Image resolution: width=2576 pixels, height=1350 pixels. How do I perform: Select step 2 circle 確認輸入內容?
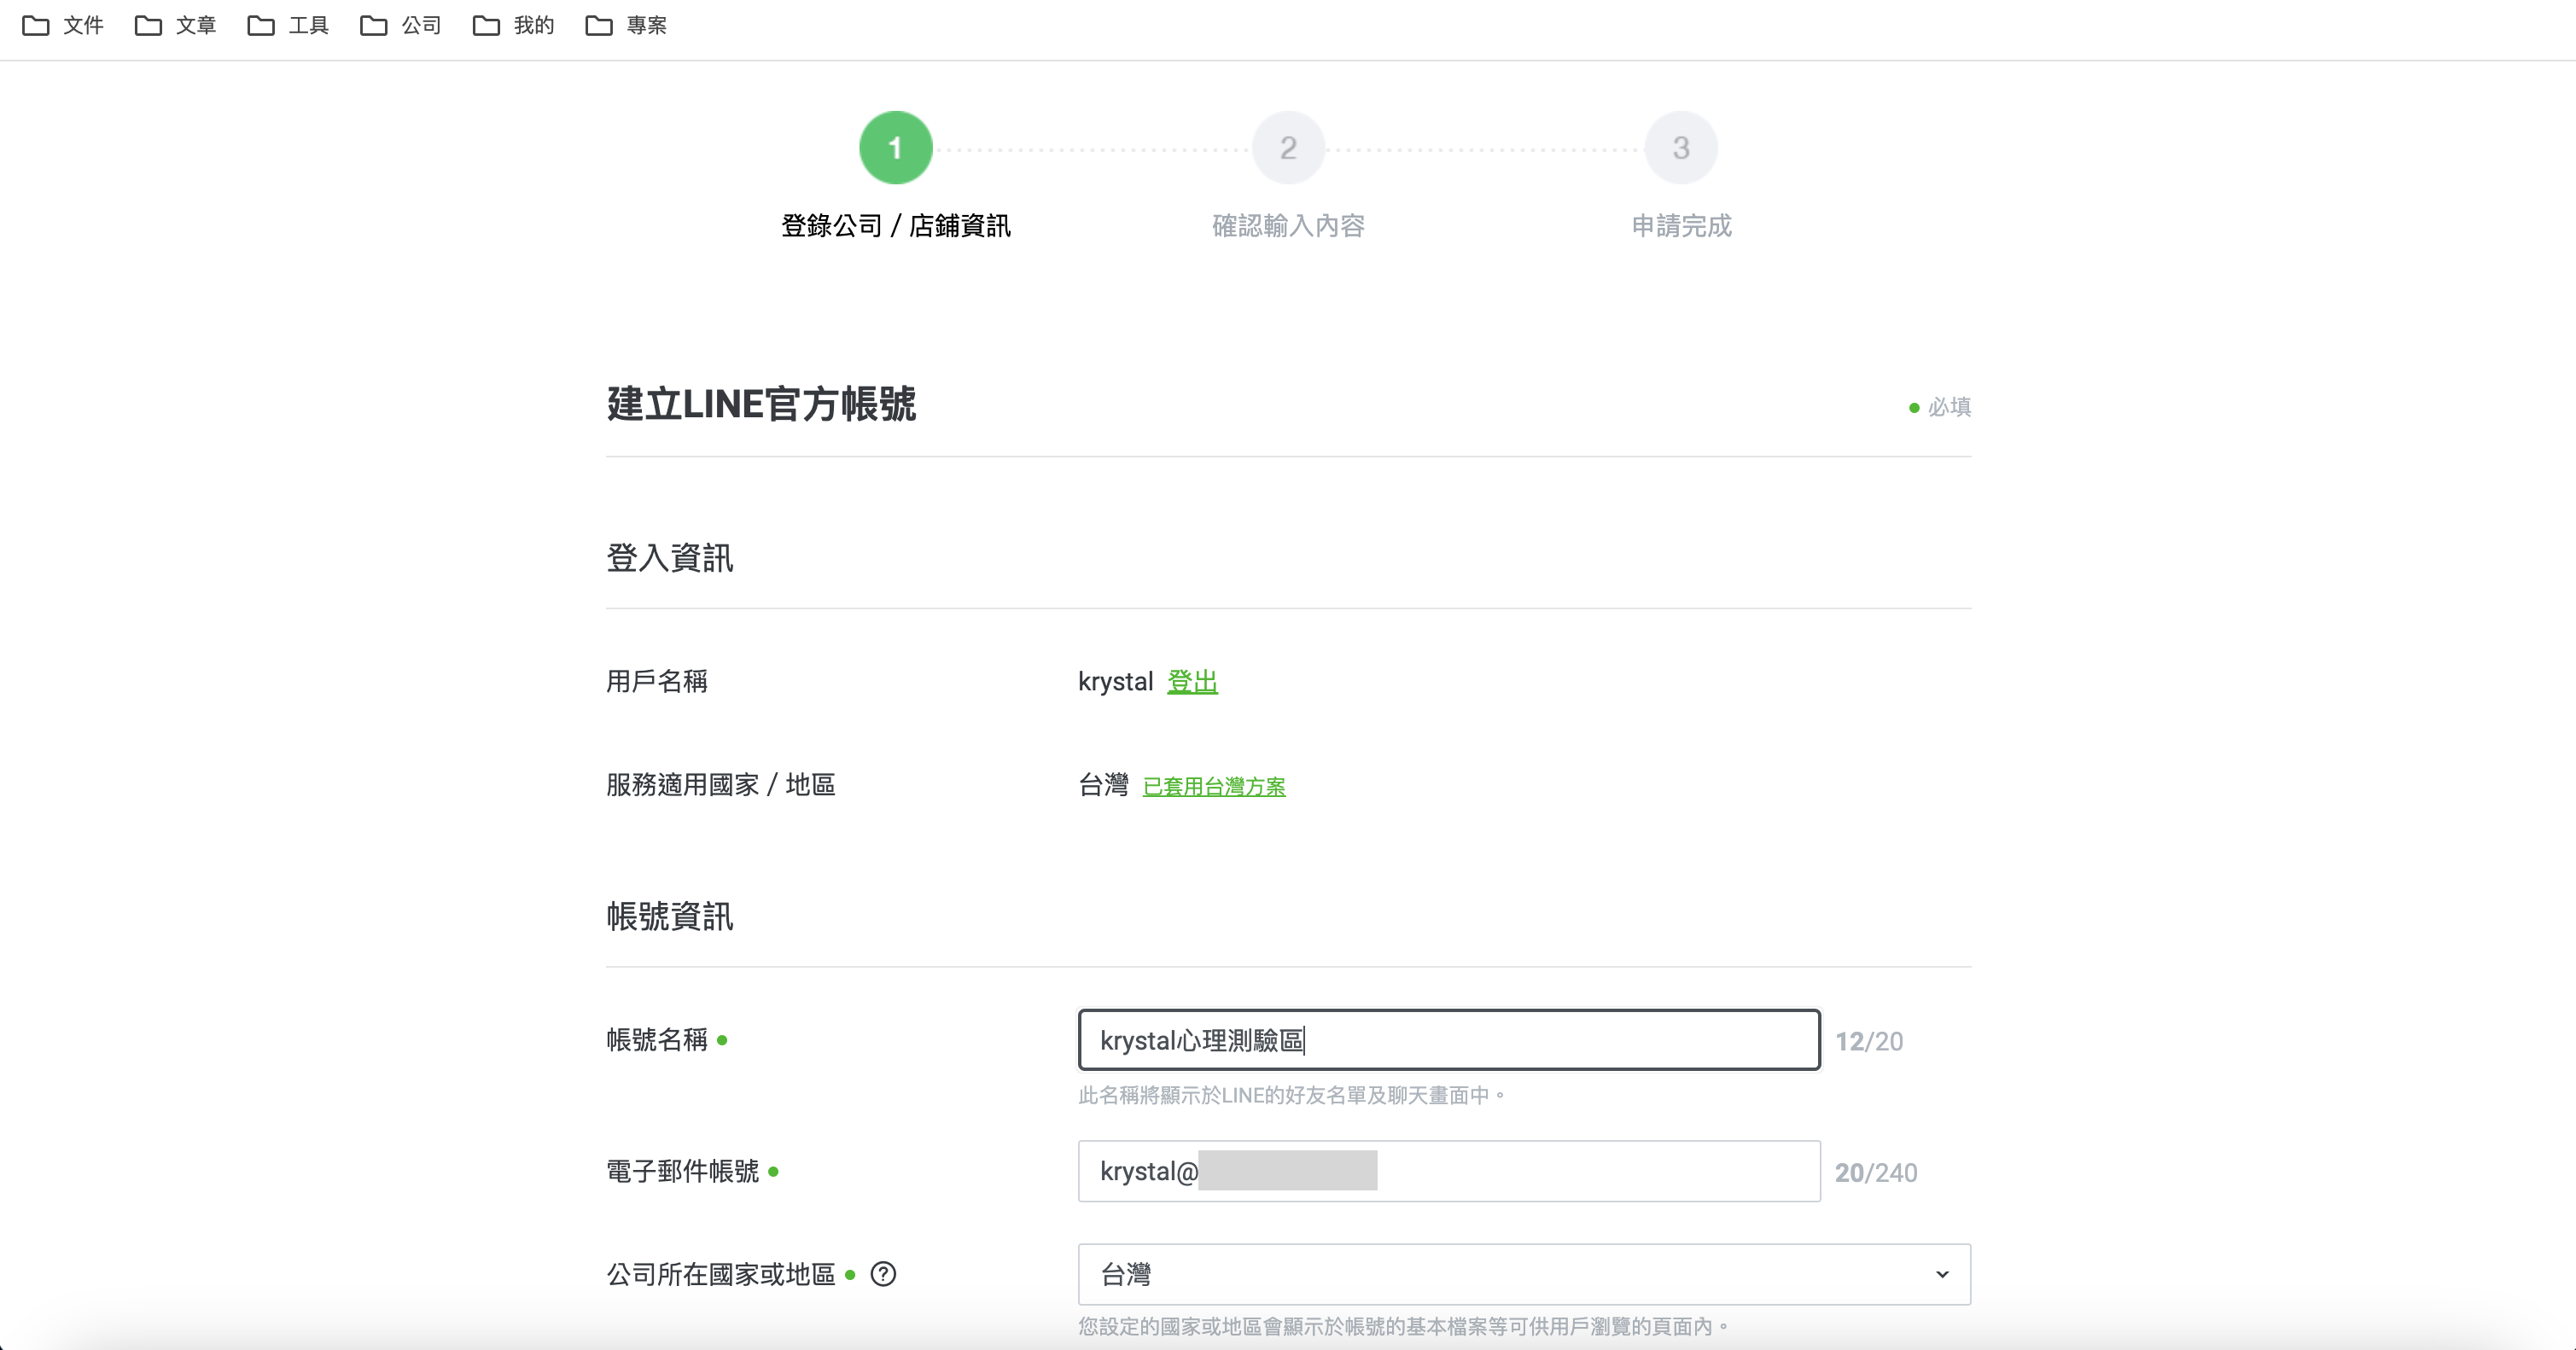[x=1288, y=148]
